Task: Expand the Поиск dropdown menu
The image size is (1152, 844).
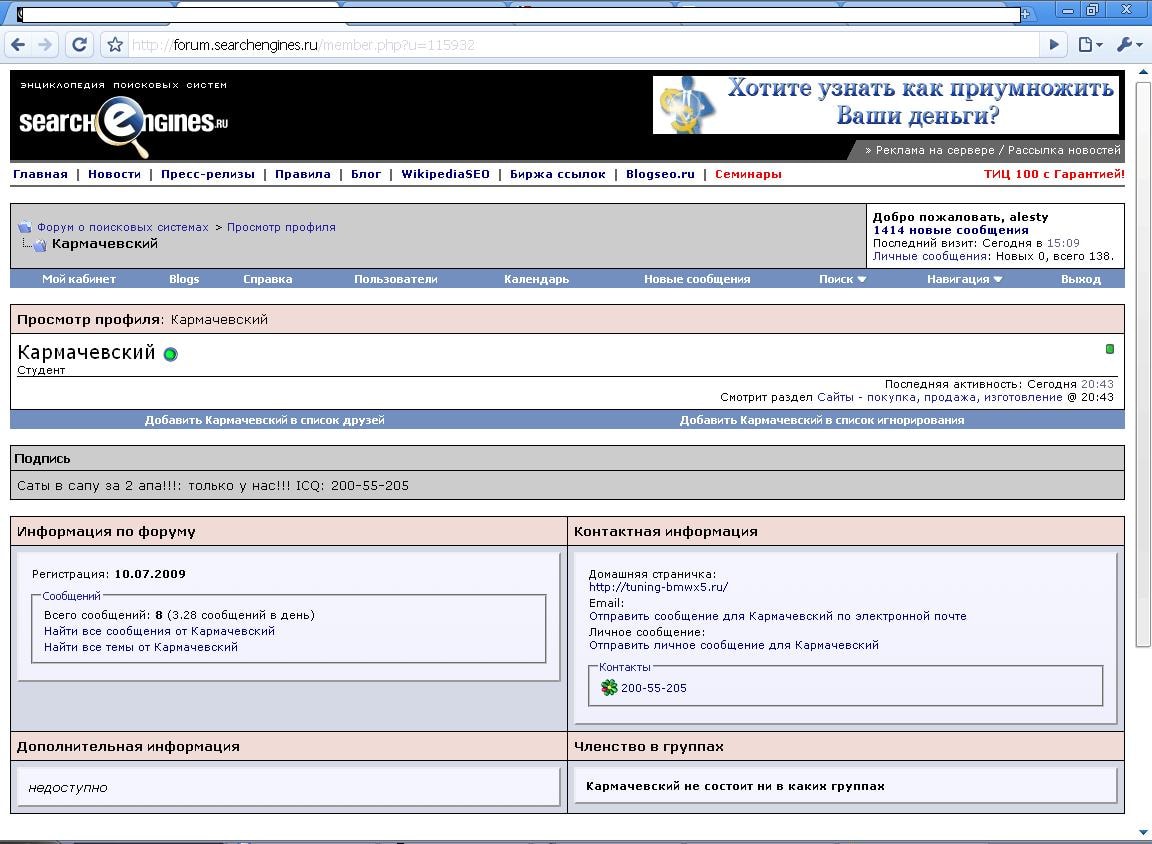Action: 842,279
